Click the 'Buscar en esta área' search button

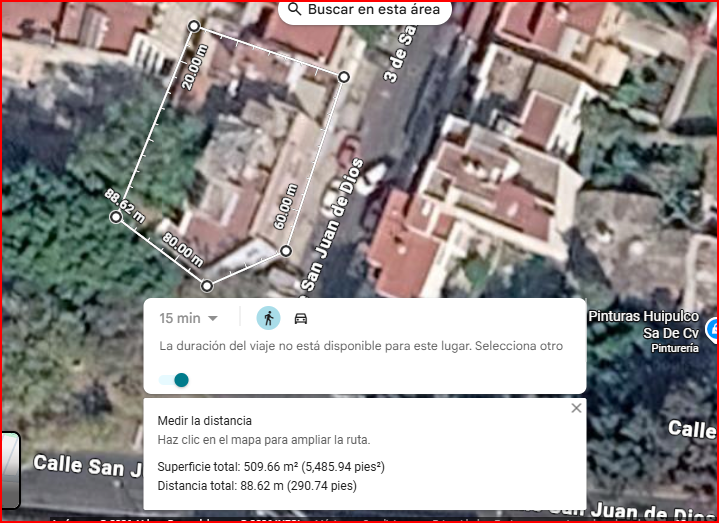tap(365, 10)
